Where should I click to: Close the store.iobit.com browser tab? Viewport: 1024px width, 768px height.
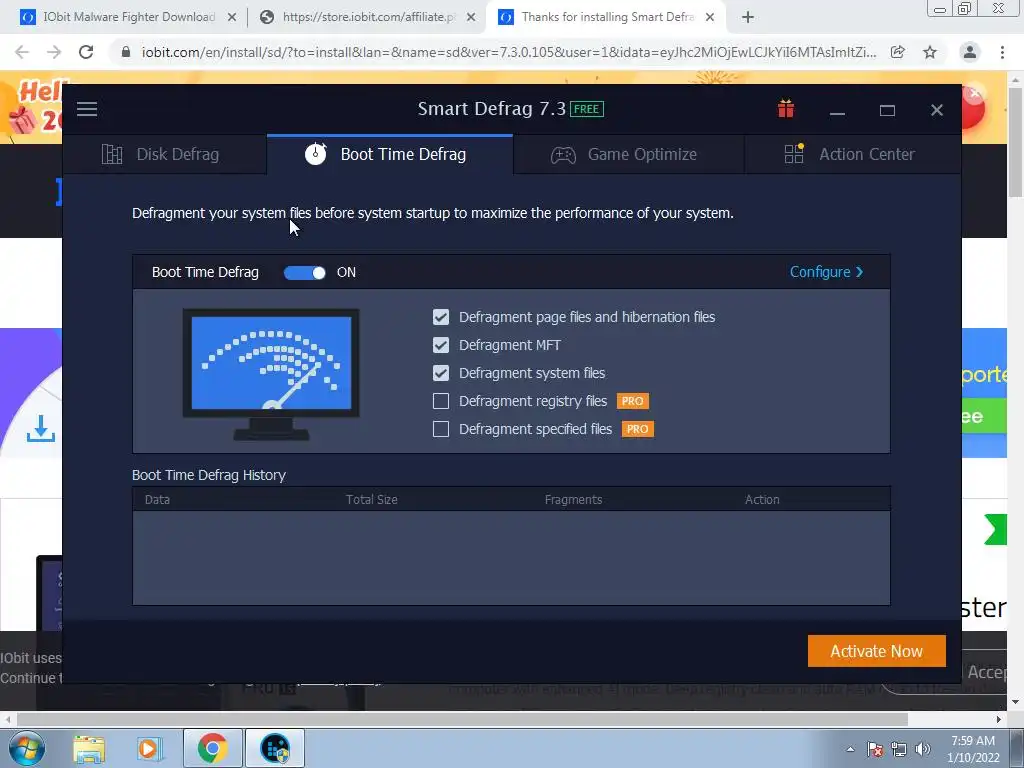471,18
